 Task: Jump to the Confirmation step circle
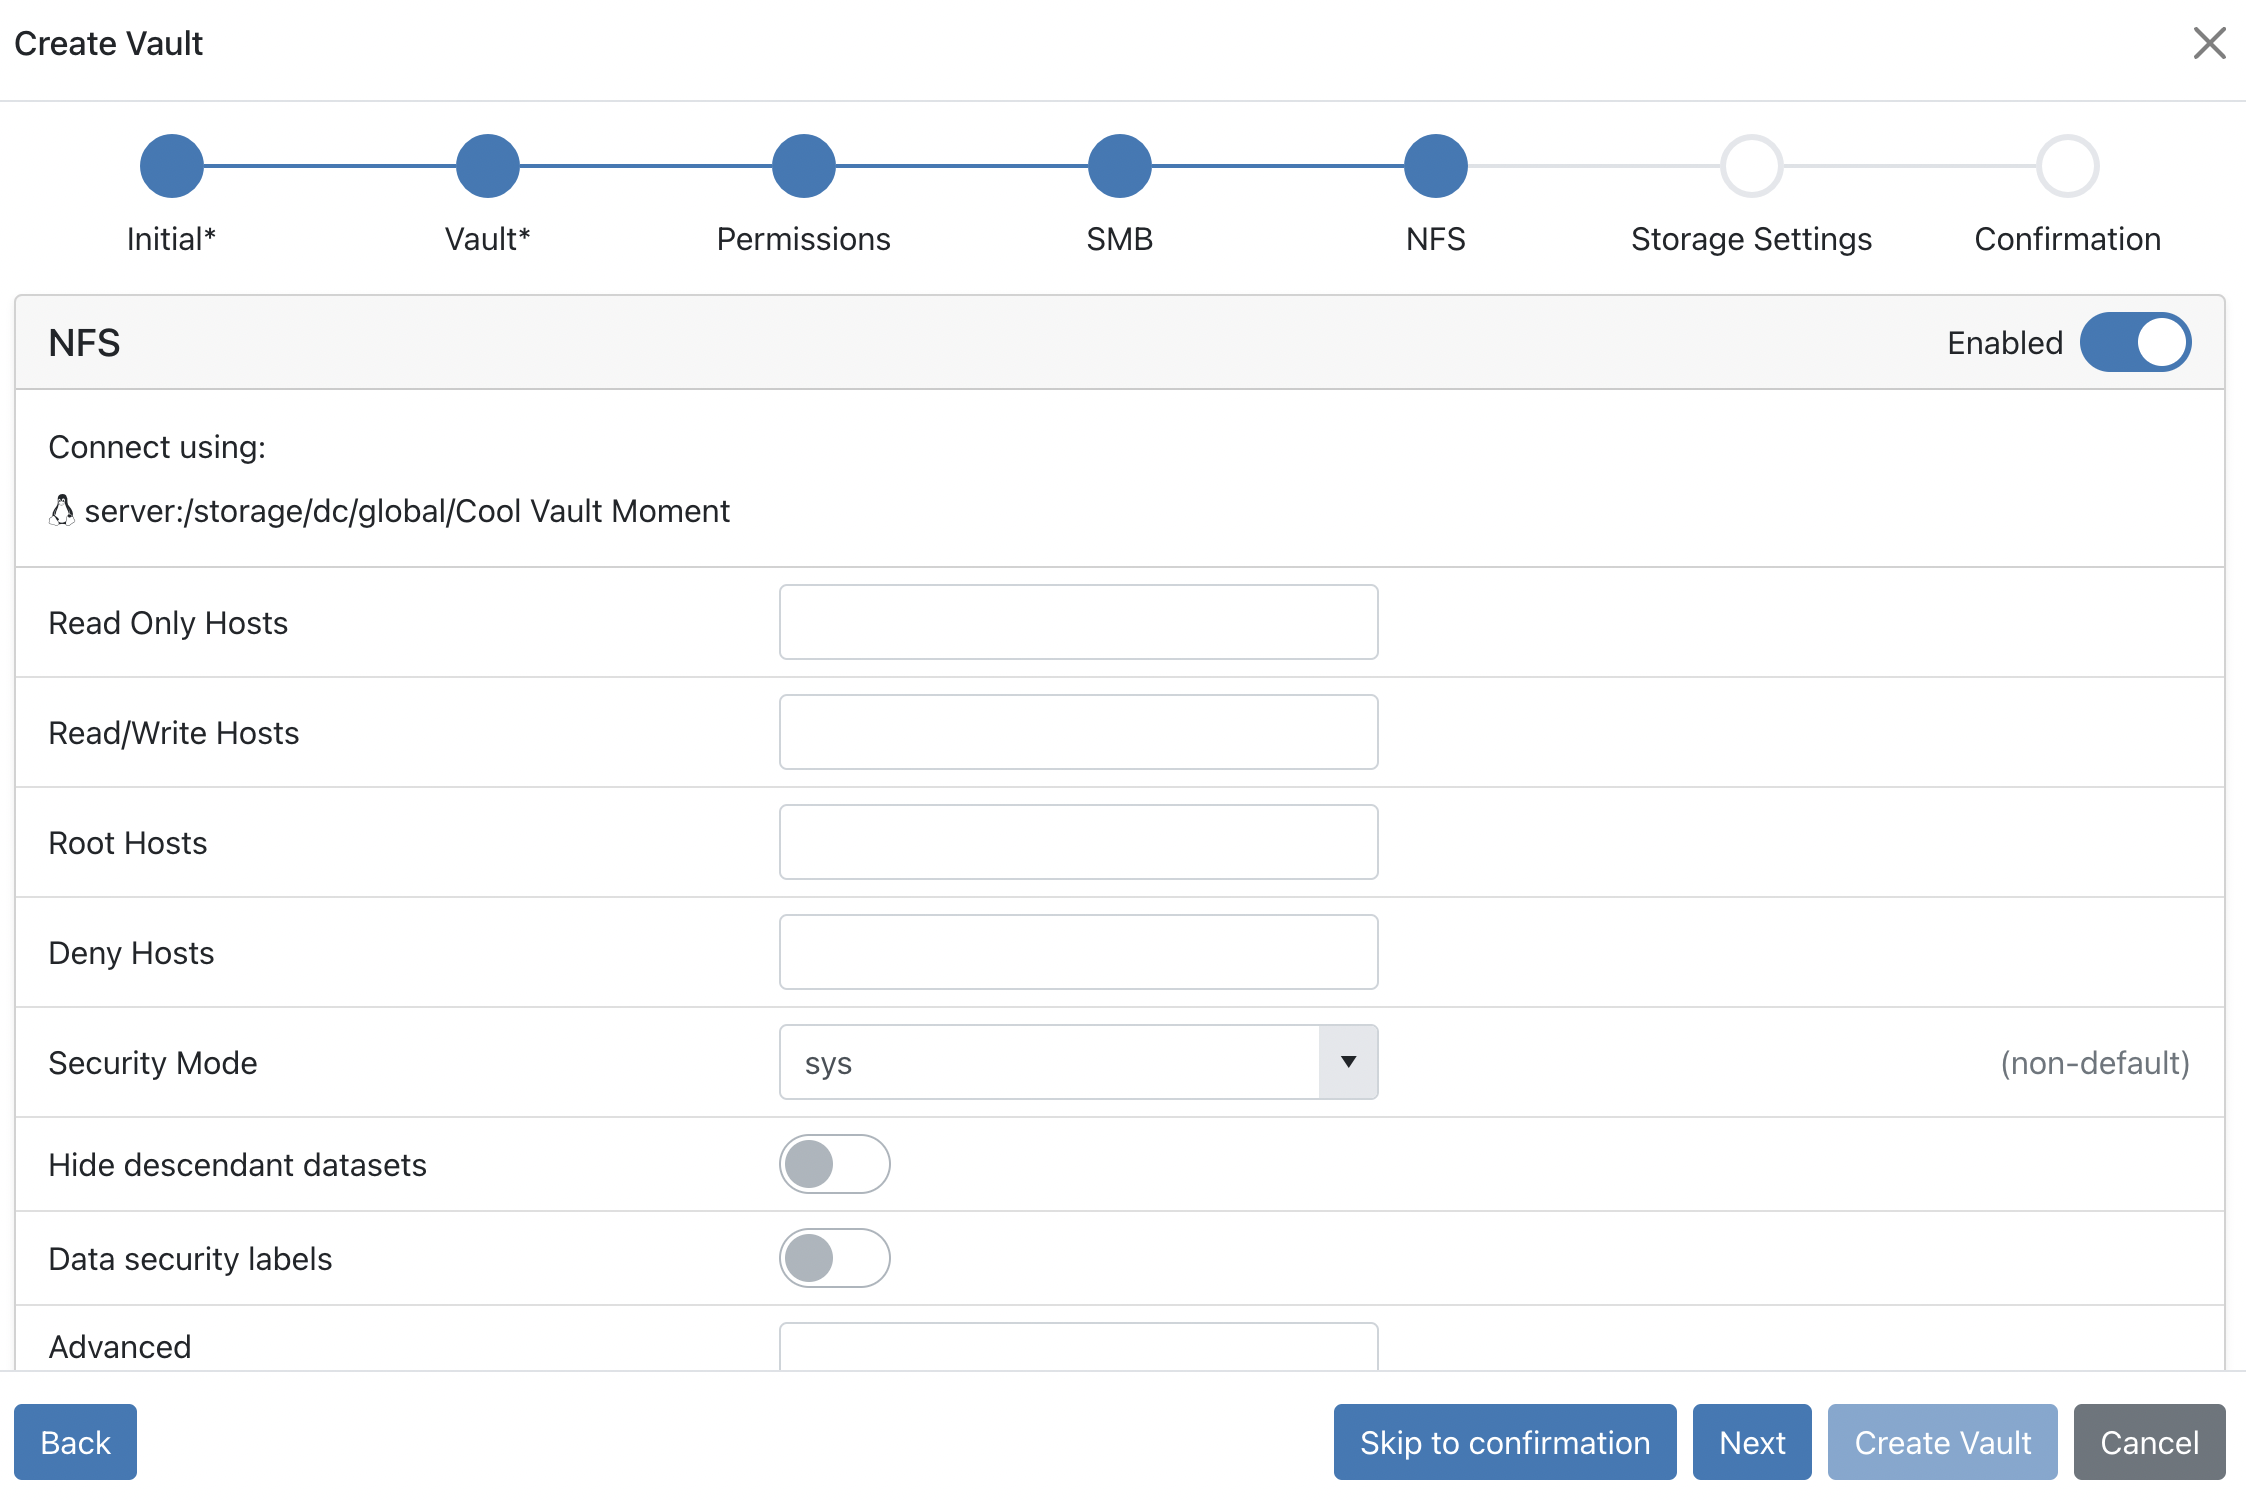click(x=2067, y=166)
